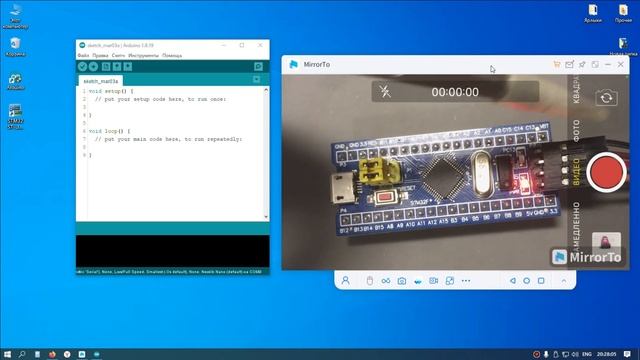Select the Recycle Bin desktop icon
The height and width of the screenshot is (360, 640).
[x=15, y=47]
